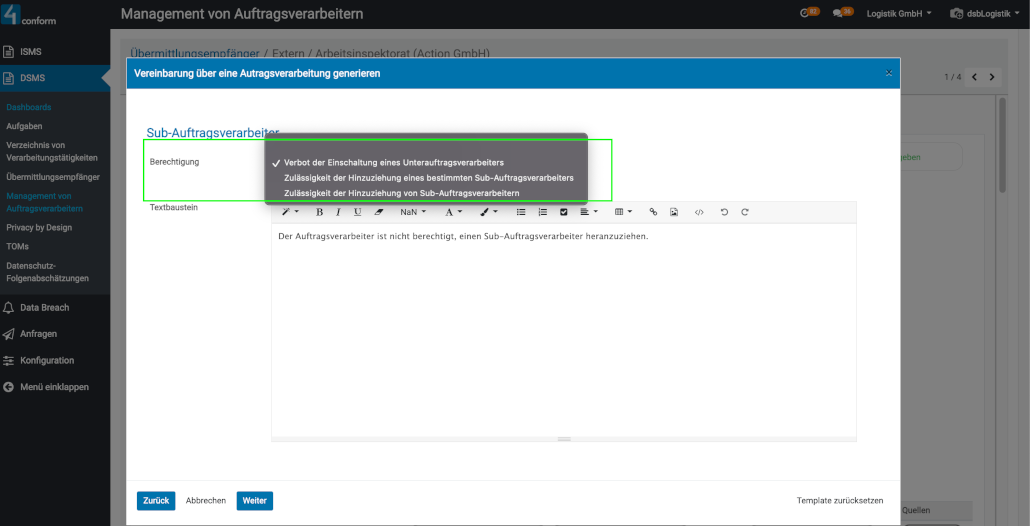Open the table insert dropdown
The height and width of the screenshot is (526, 1030).
(x=623, y=212)
